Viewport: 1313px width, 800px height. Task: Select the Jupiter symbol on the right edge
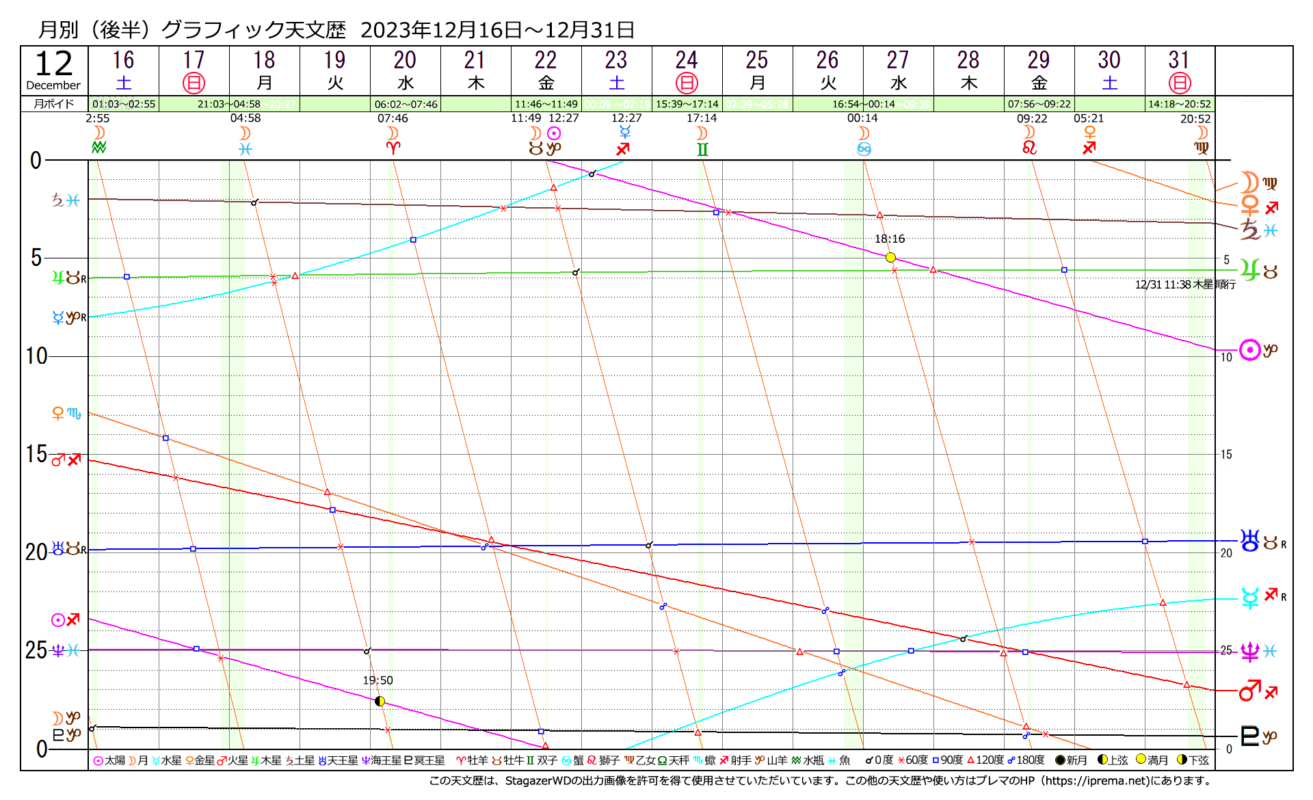pos(1249,270)
